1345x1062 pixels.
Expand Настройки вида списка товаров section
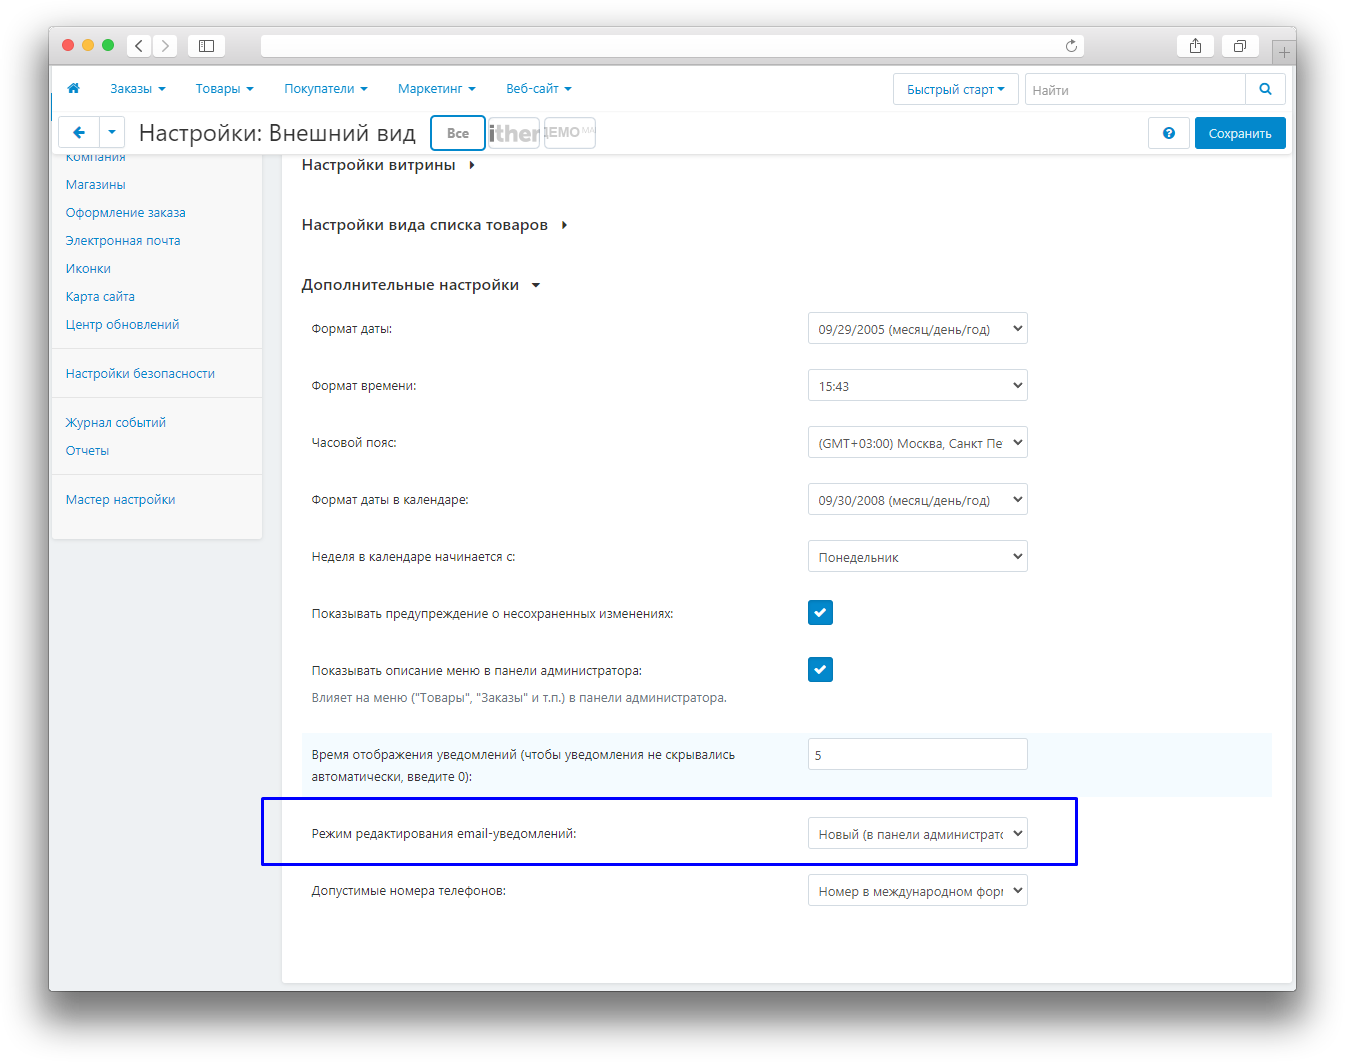click(434, 225)
